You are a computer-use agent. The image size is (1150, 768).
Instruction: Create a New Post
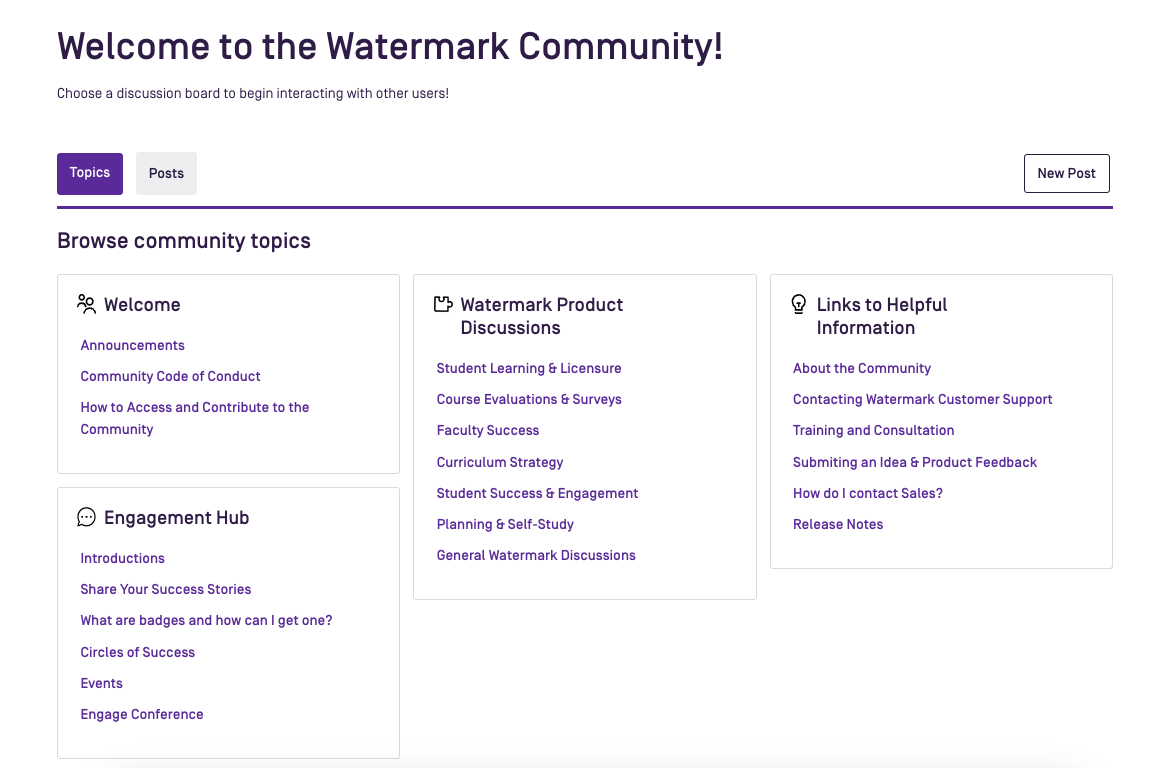pyautogui.click(x=1066, y=173)
